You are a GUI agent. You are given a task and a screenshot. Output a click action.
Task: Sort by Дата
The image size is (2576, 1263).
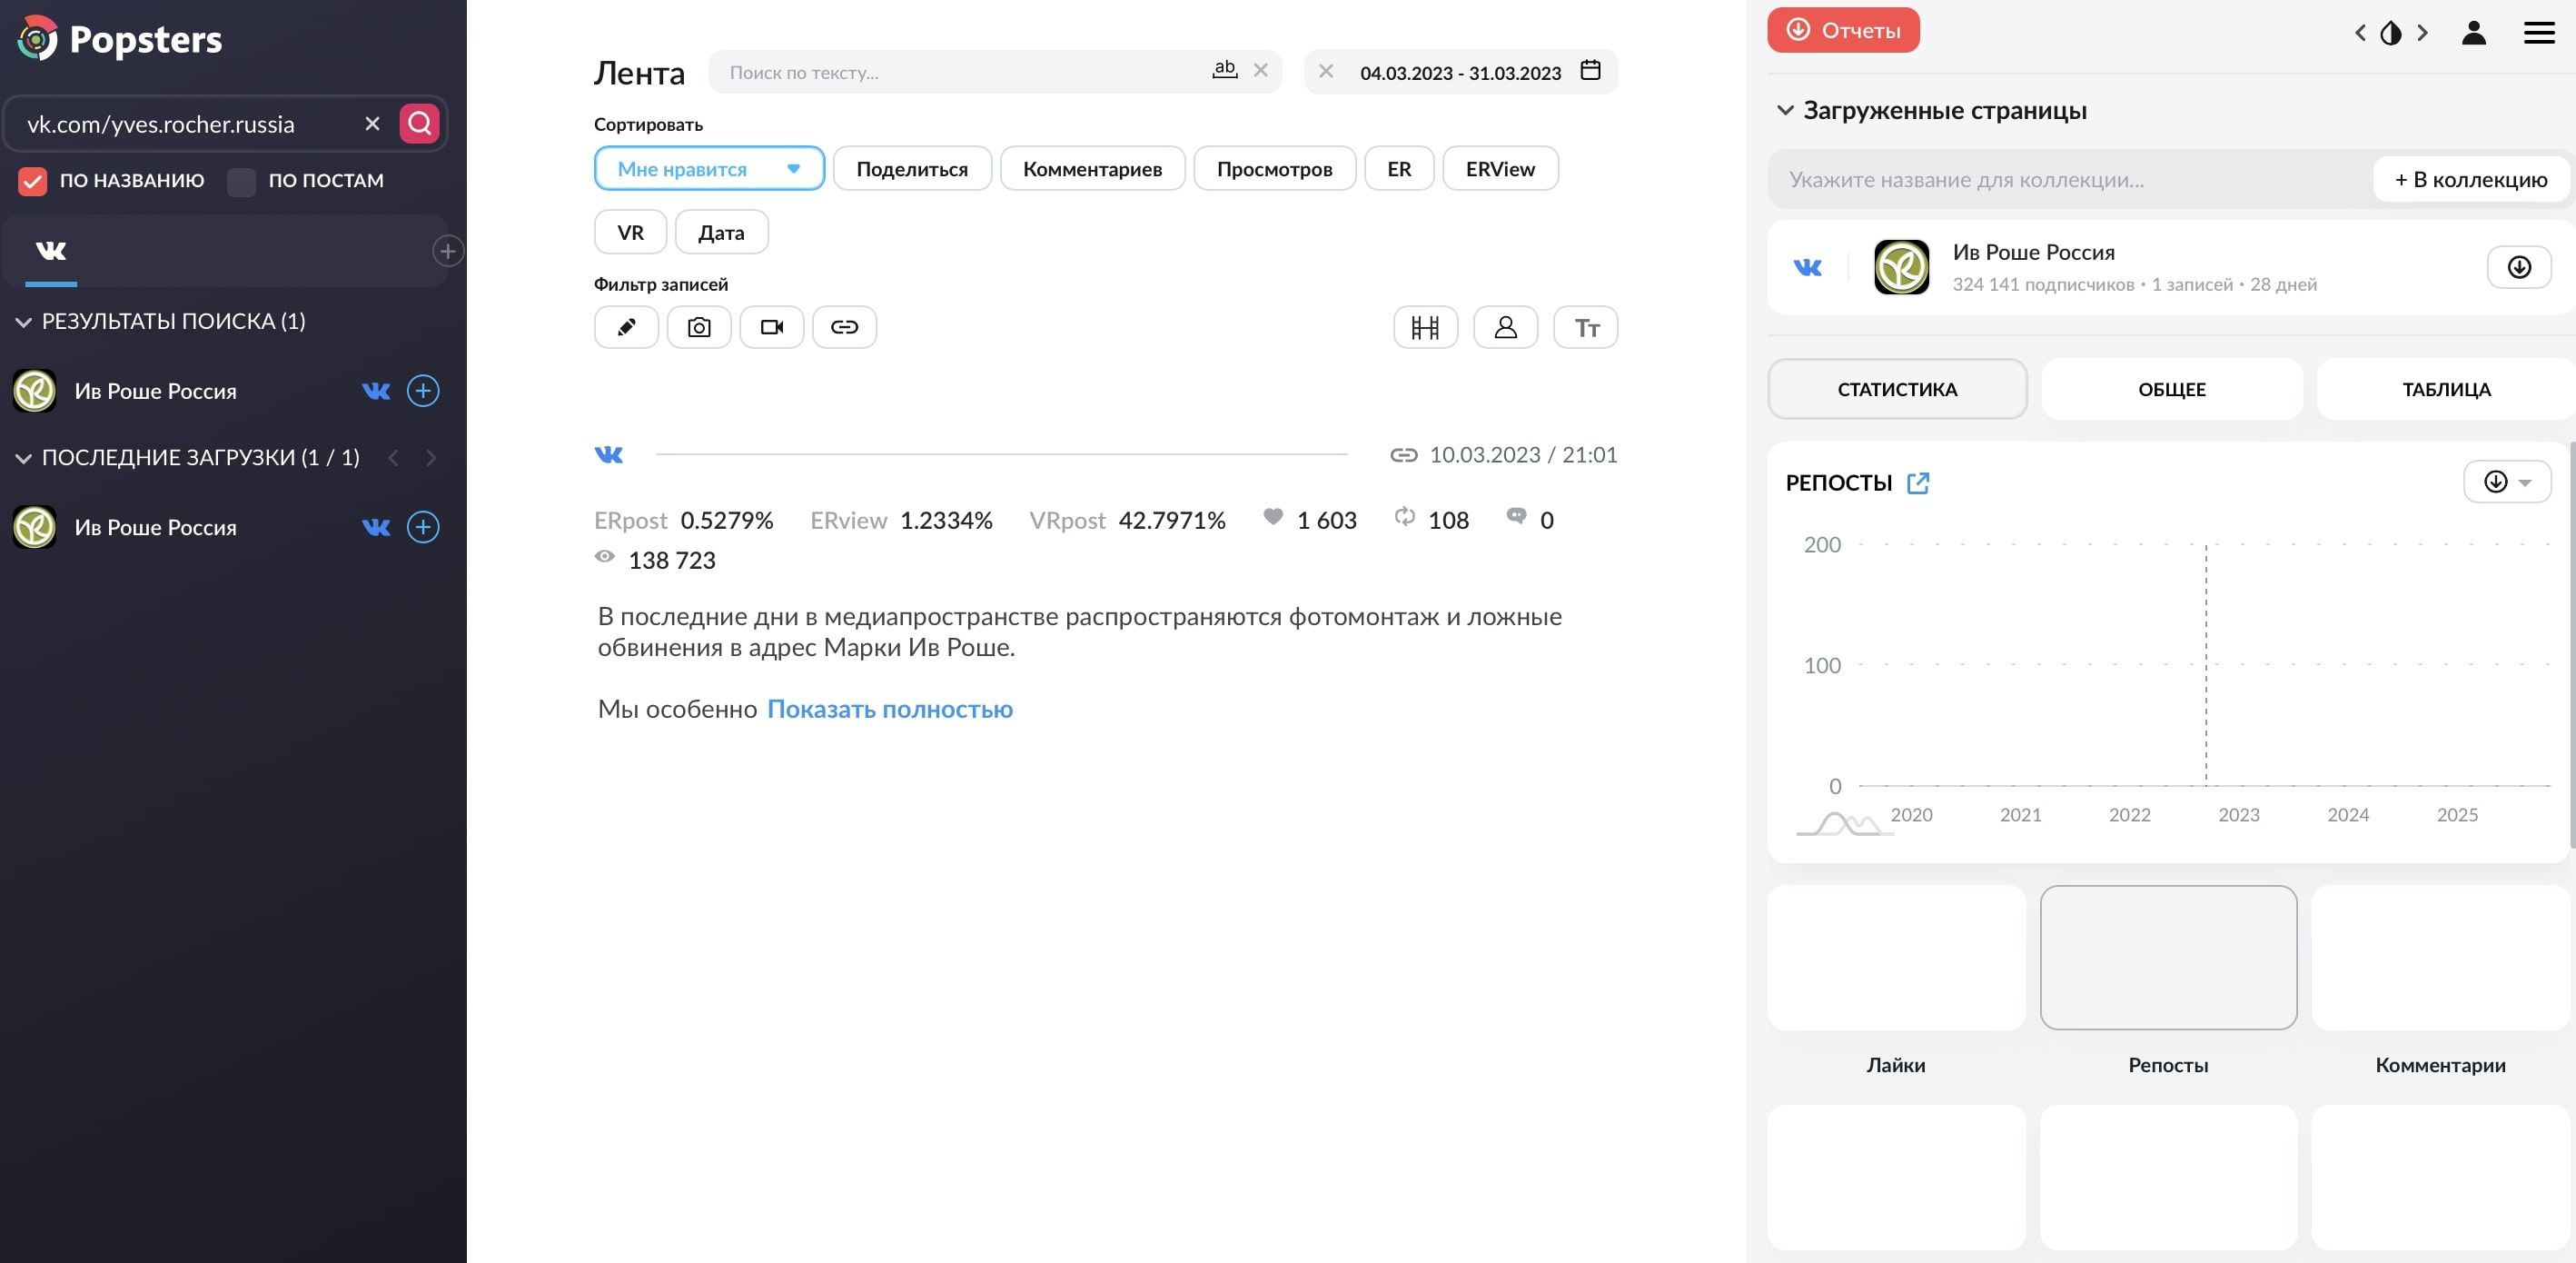pyautogui.click(x=721, y=232)
